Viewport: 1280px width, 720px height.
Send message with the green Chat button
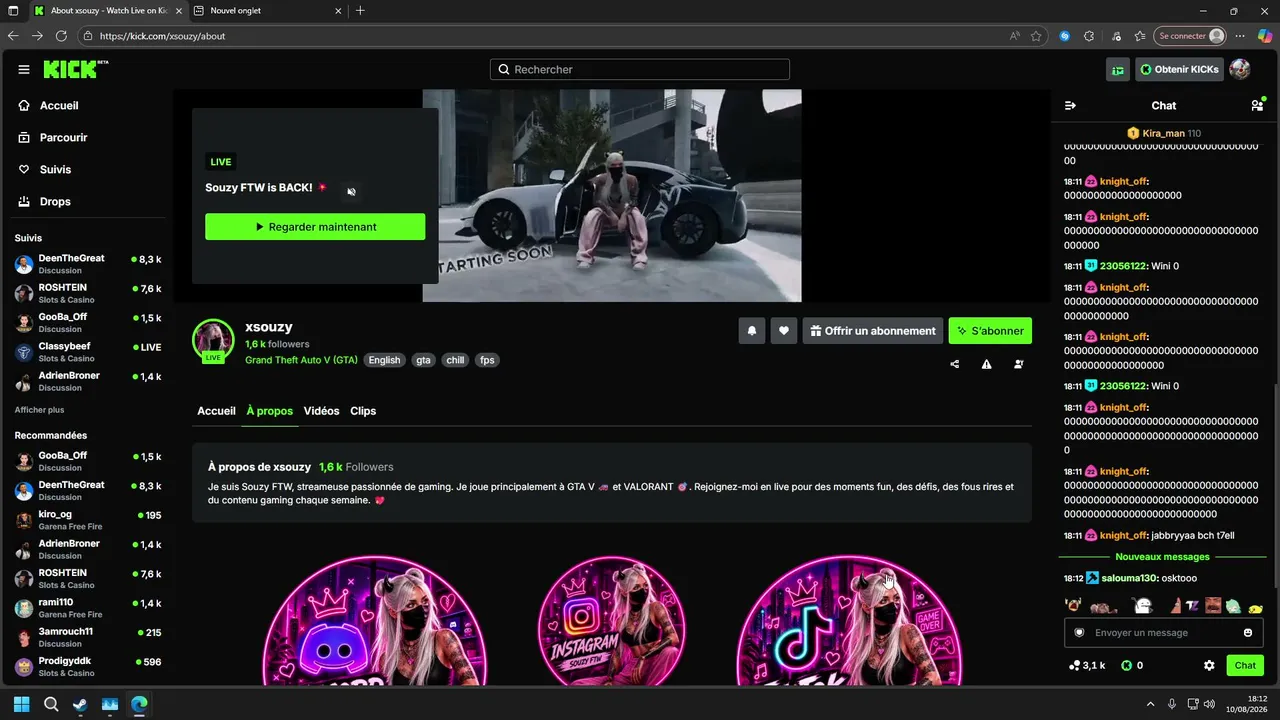coord(1245,665)
